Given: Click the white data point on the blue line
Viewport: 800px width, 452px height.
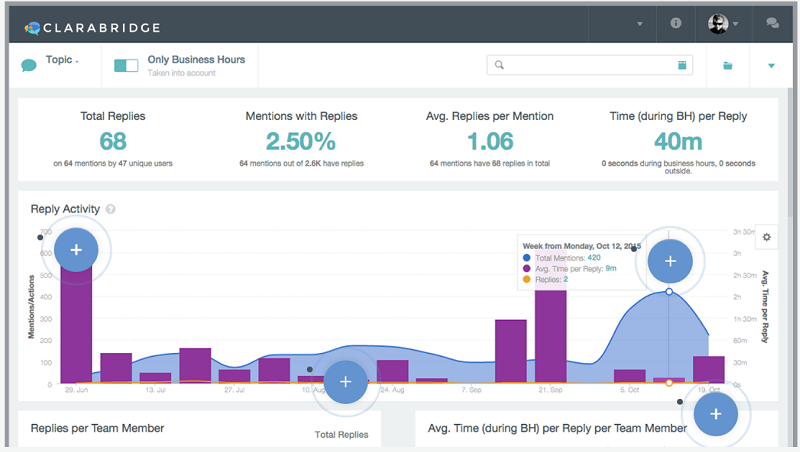Looking at the screenshot, I should (669, 292).
